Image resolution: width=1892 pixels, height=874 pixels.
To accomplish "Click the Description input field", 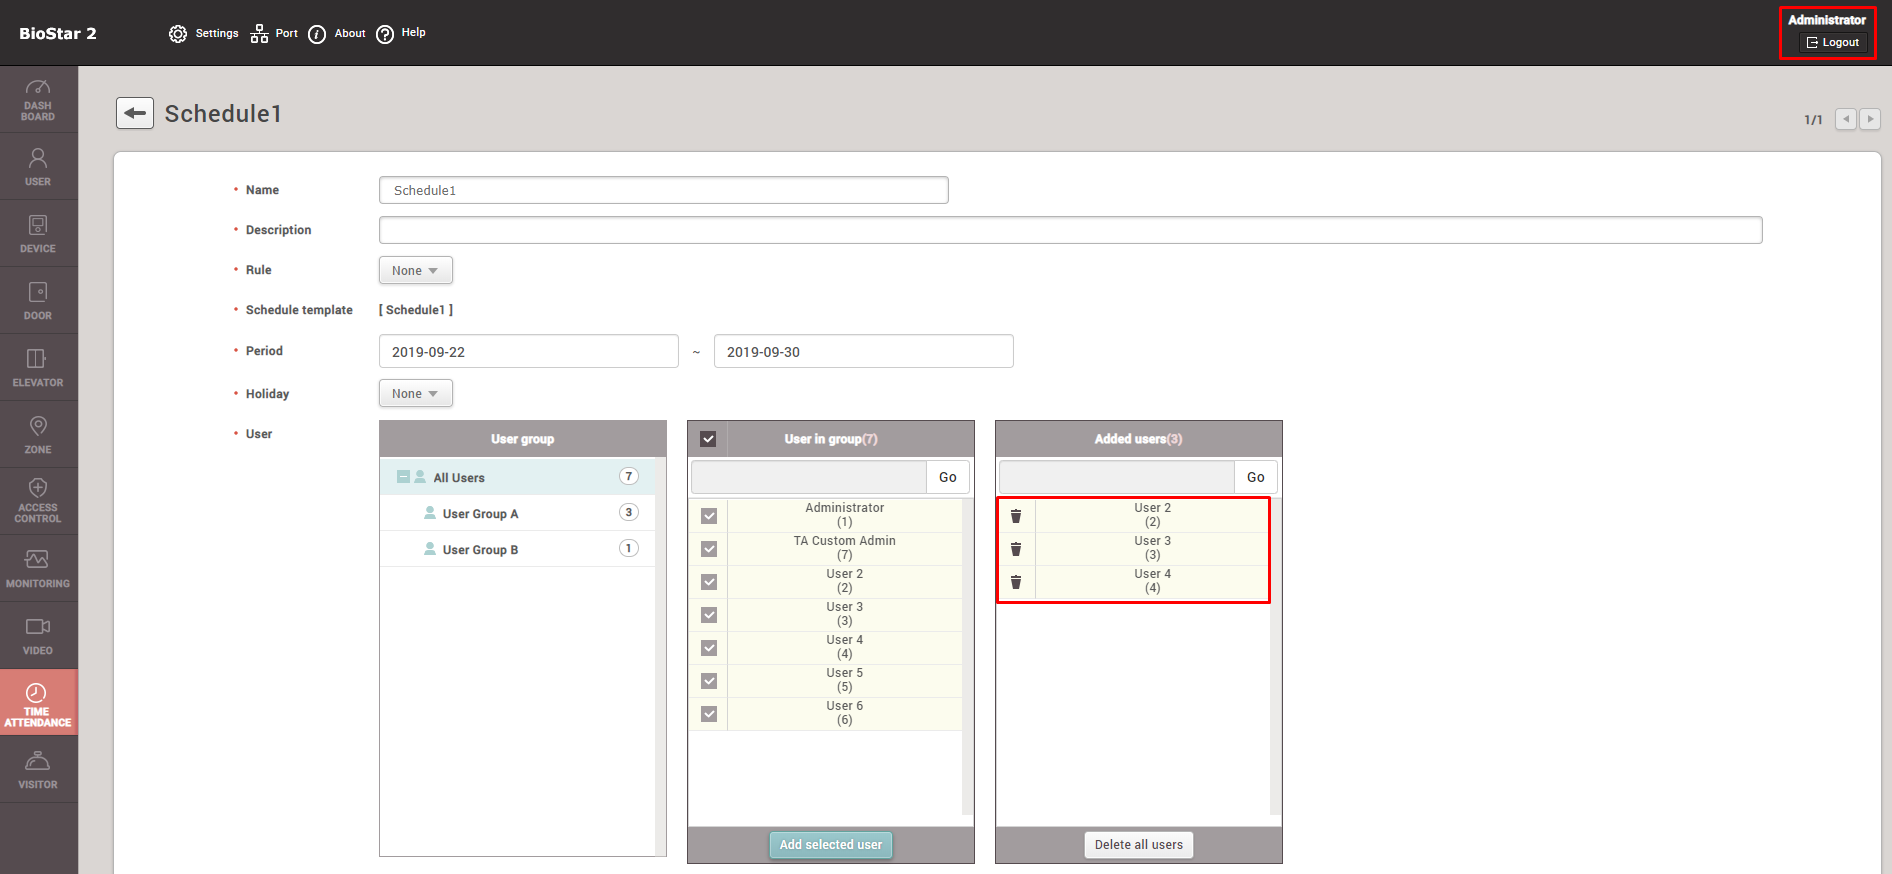I will click(1070, 230).
